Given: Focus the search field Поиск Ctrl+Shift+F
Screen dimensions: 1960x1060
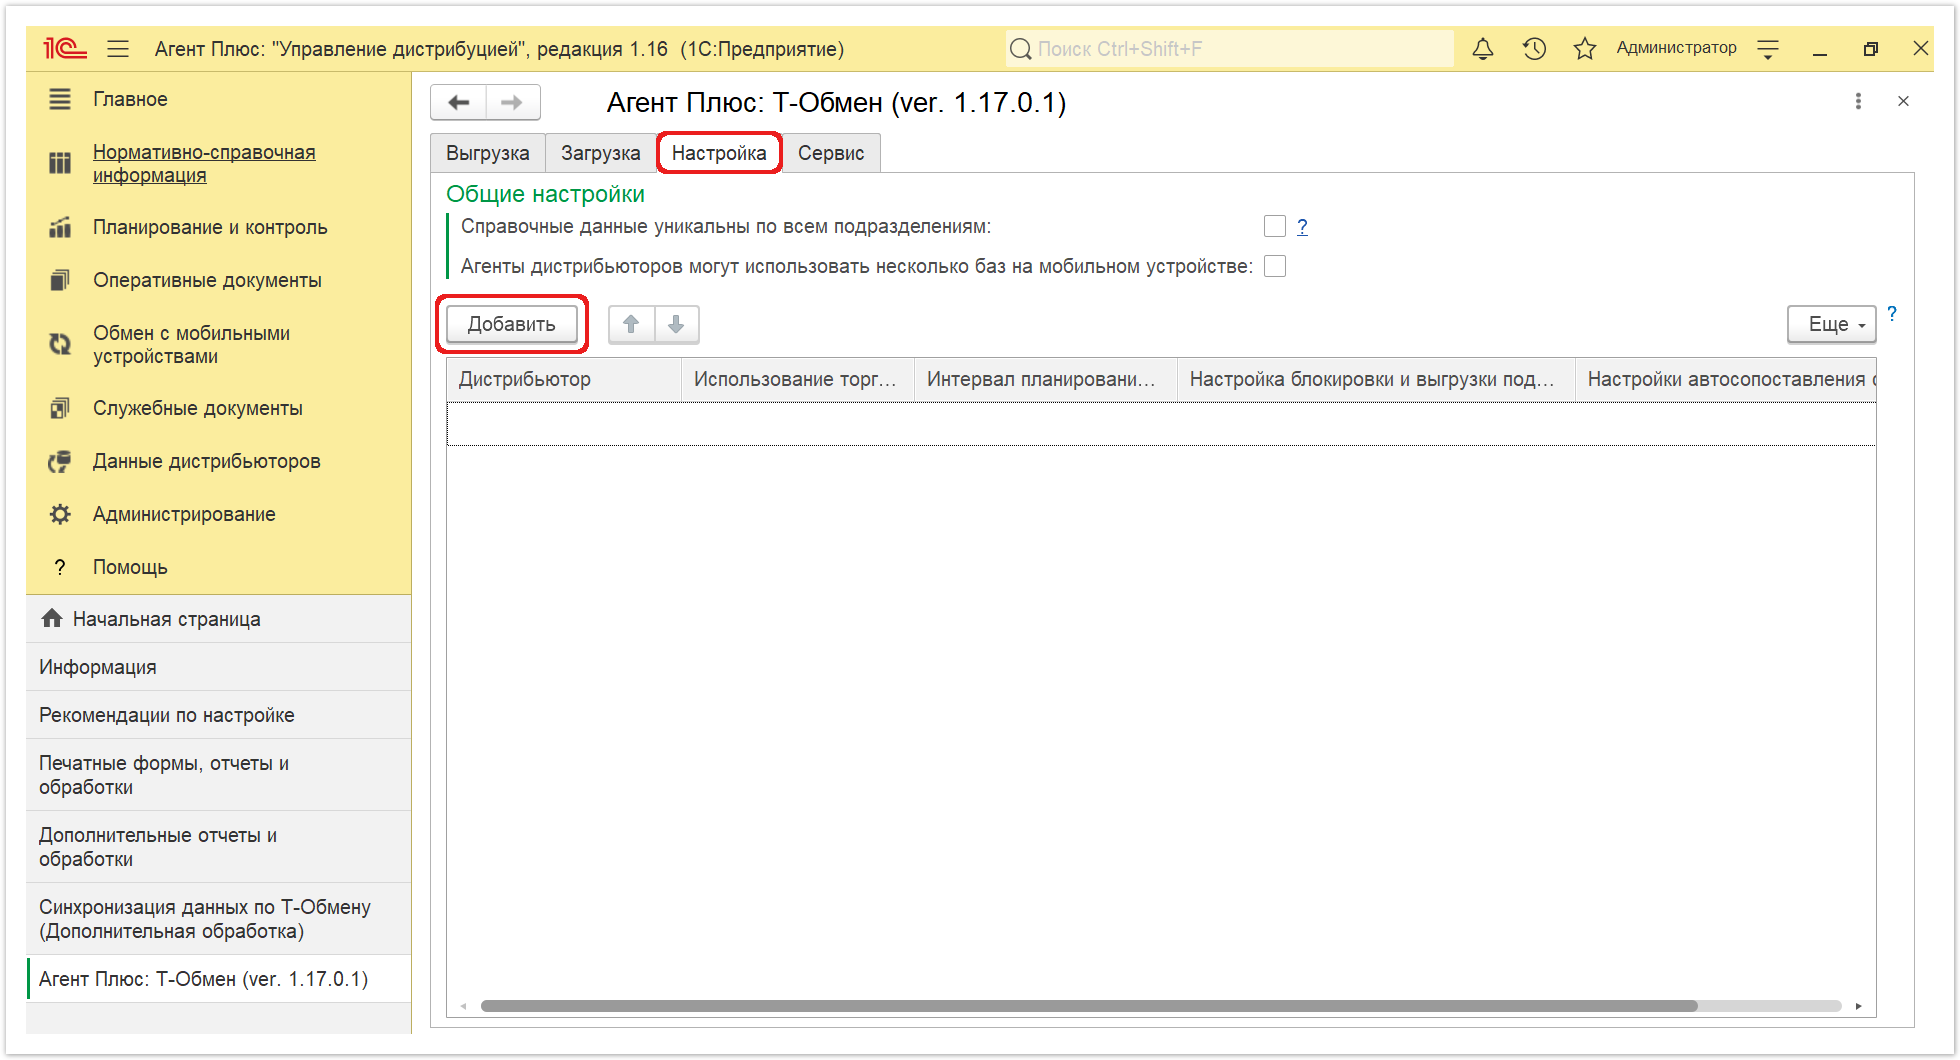Looking at the screenshot, I should [1230, 48].
